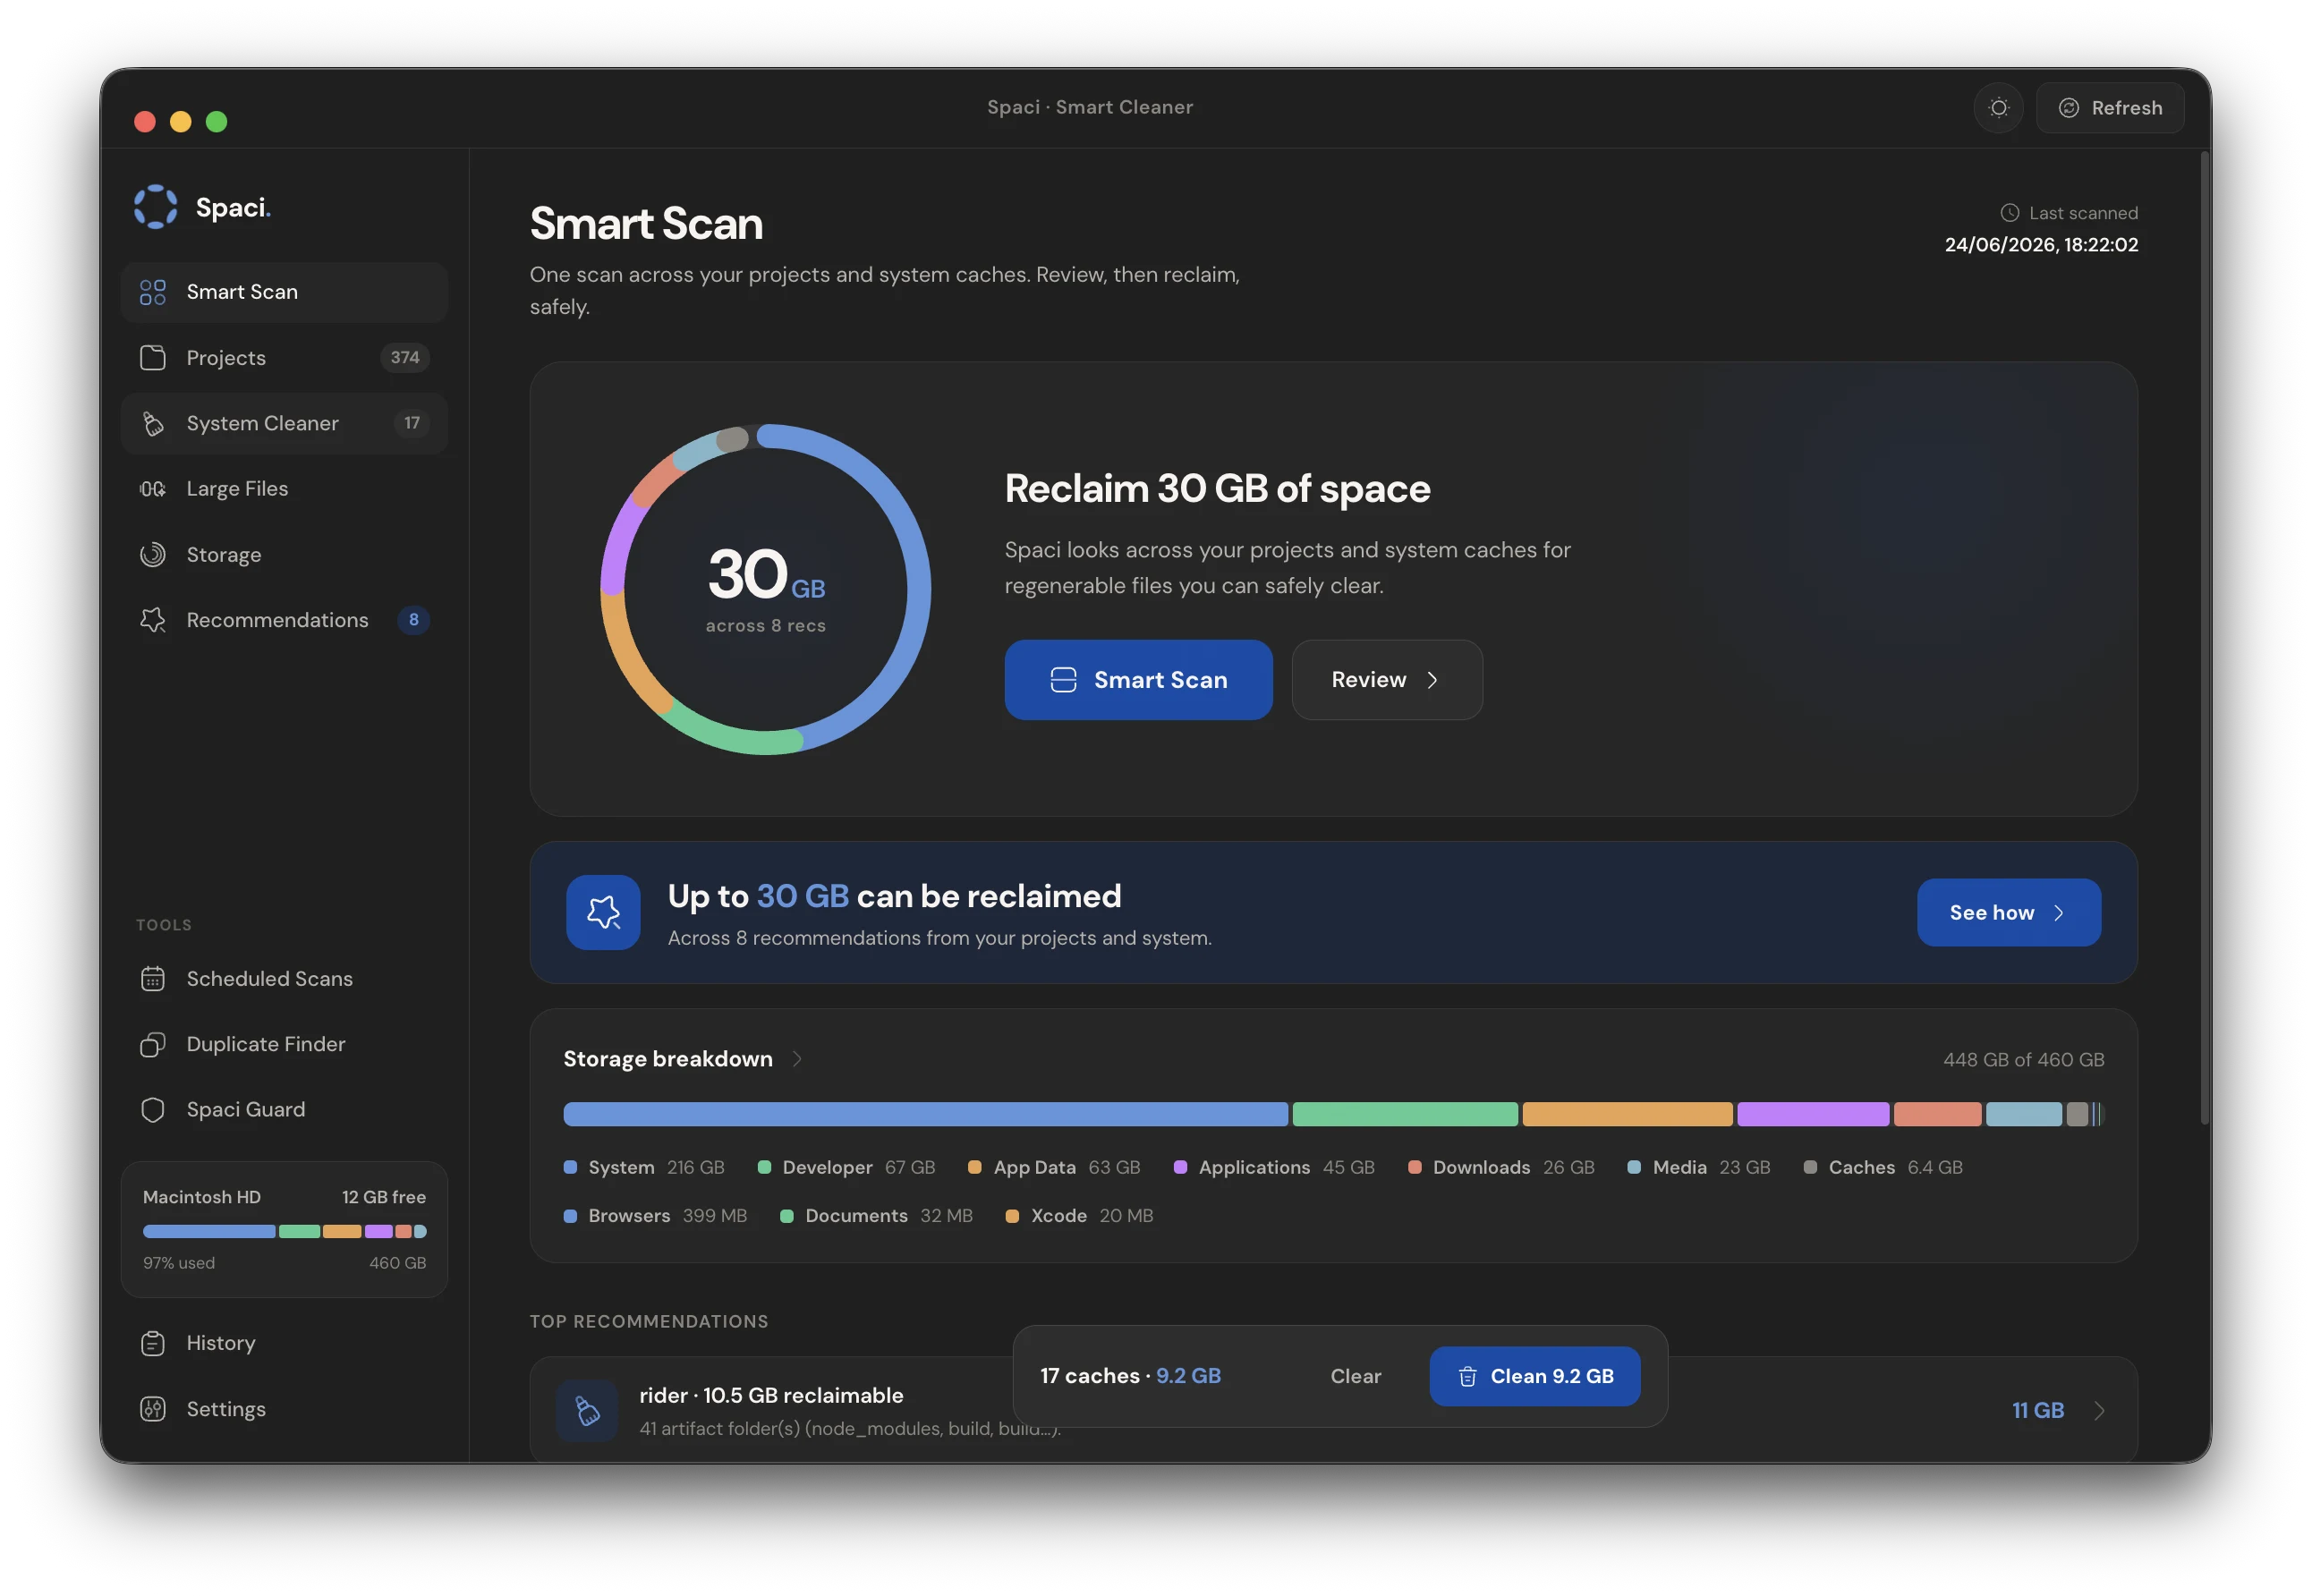The height and width of the screenshot is (1596, 2312).
Task: Click the Recommendations sparkle icon in sidebar
Action: coord(152,620)
